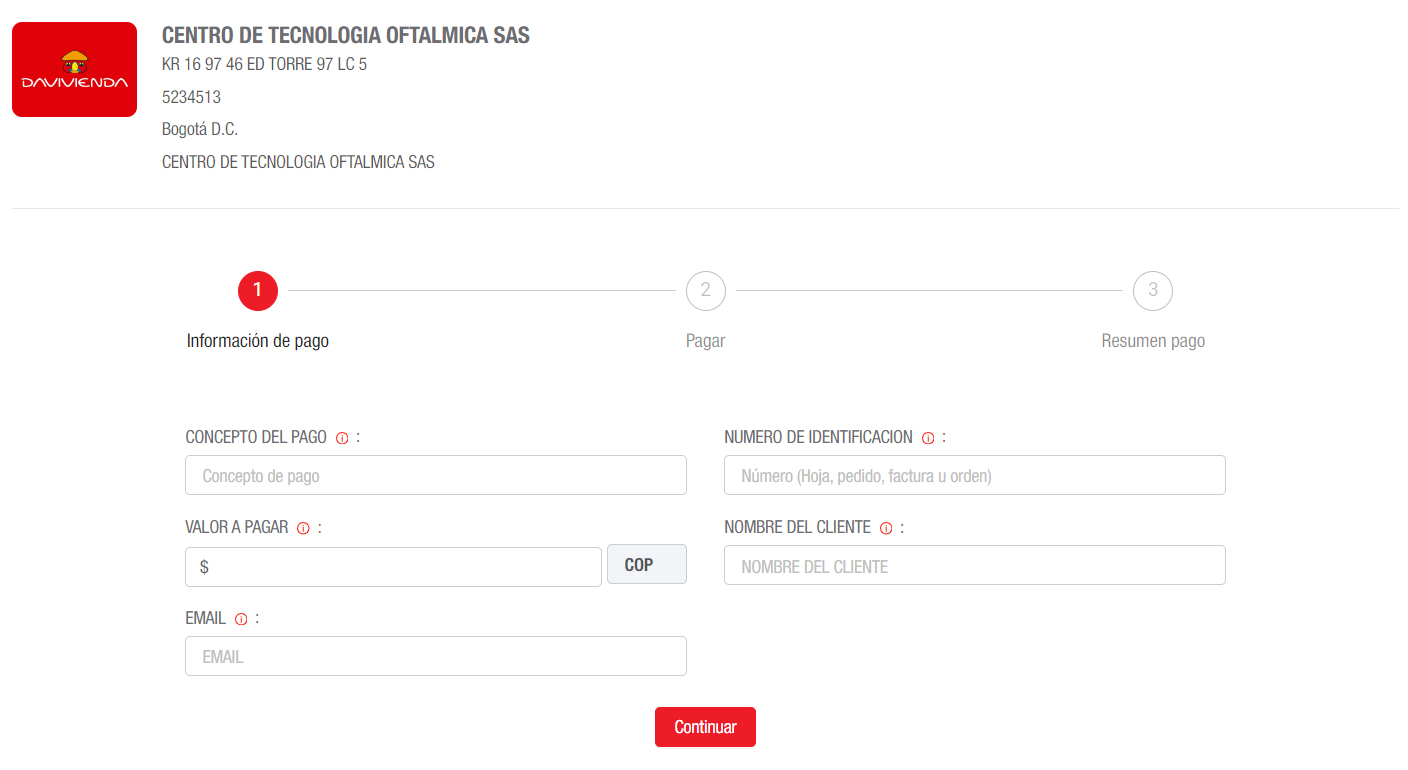Focus the Número de identificación field
The width and height of the screenshot is (1408, 770).
pyautogui.click(x=975, y=475)
